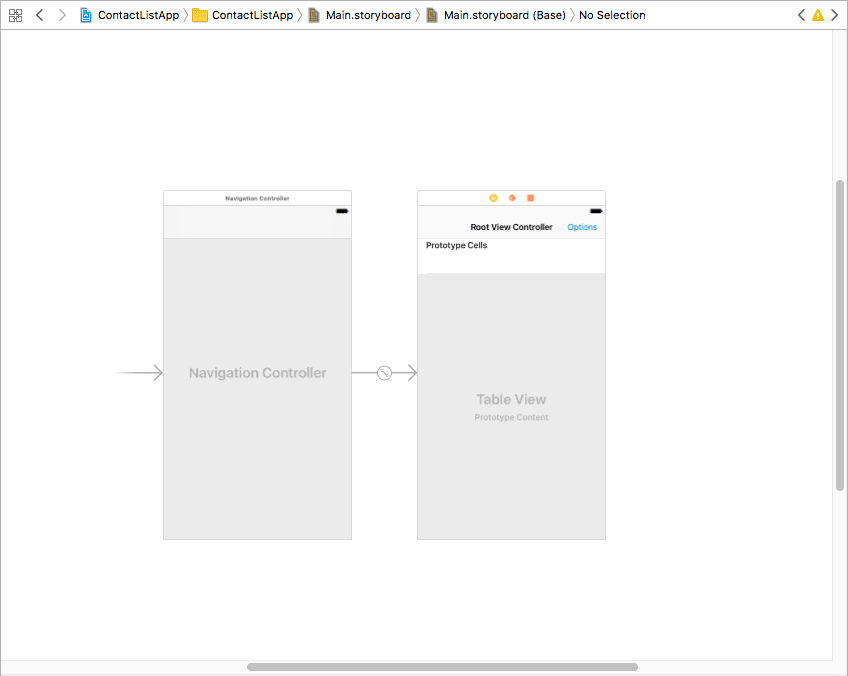Click the yellow View Controller icon above the scene
This screenshot has width=848, height=676.
493,198
